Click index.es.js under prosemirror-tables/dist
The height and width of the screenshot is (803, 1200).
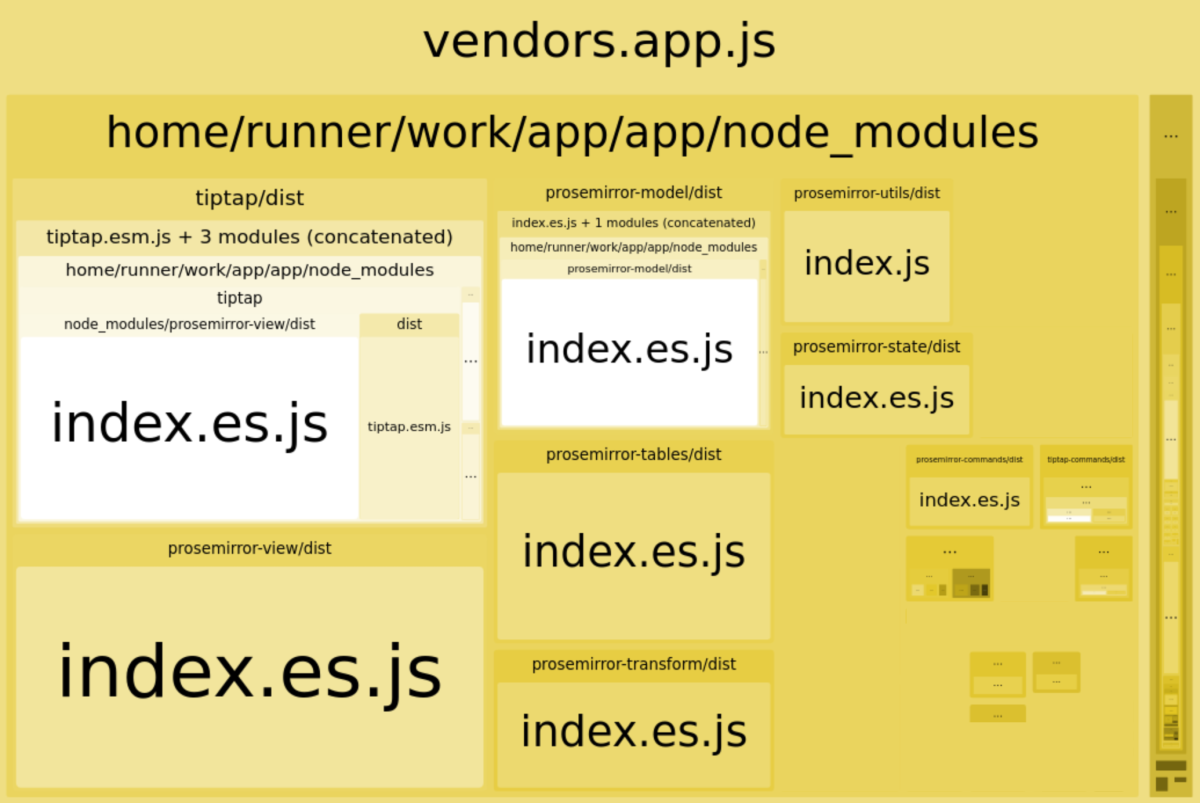pos(633,553)
